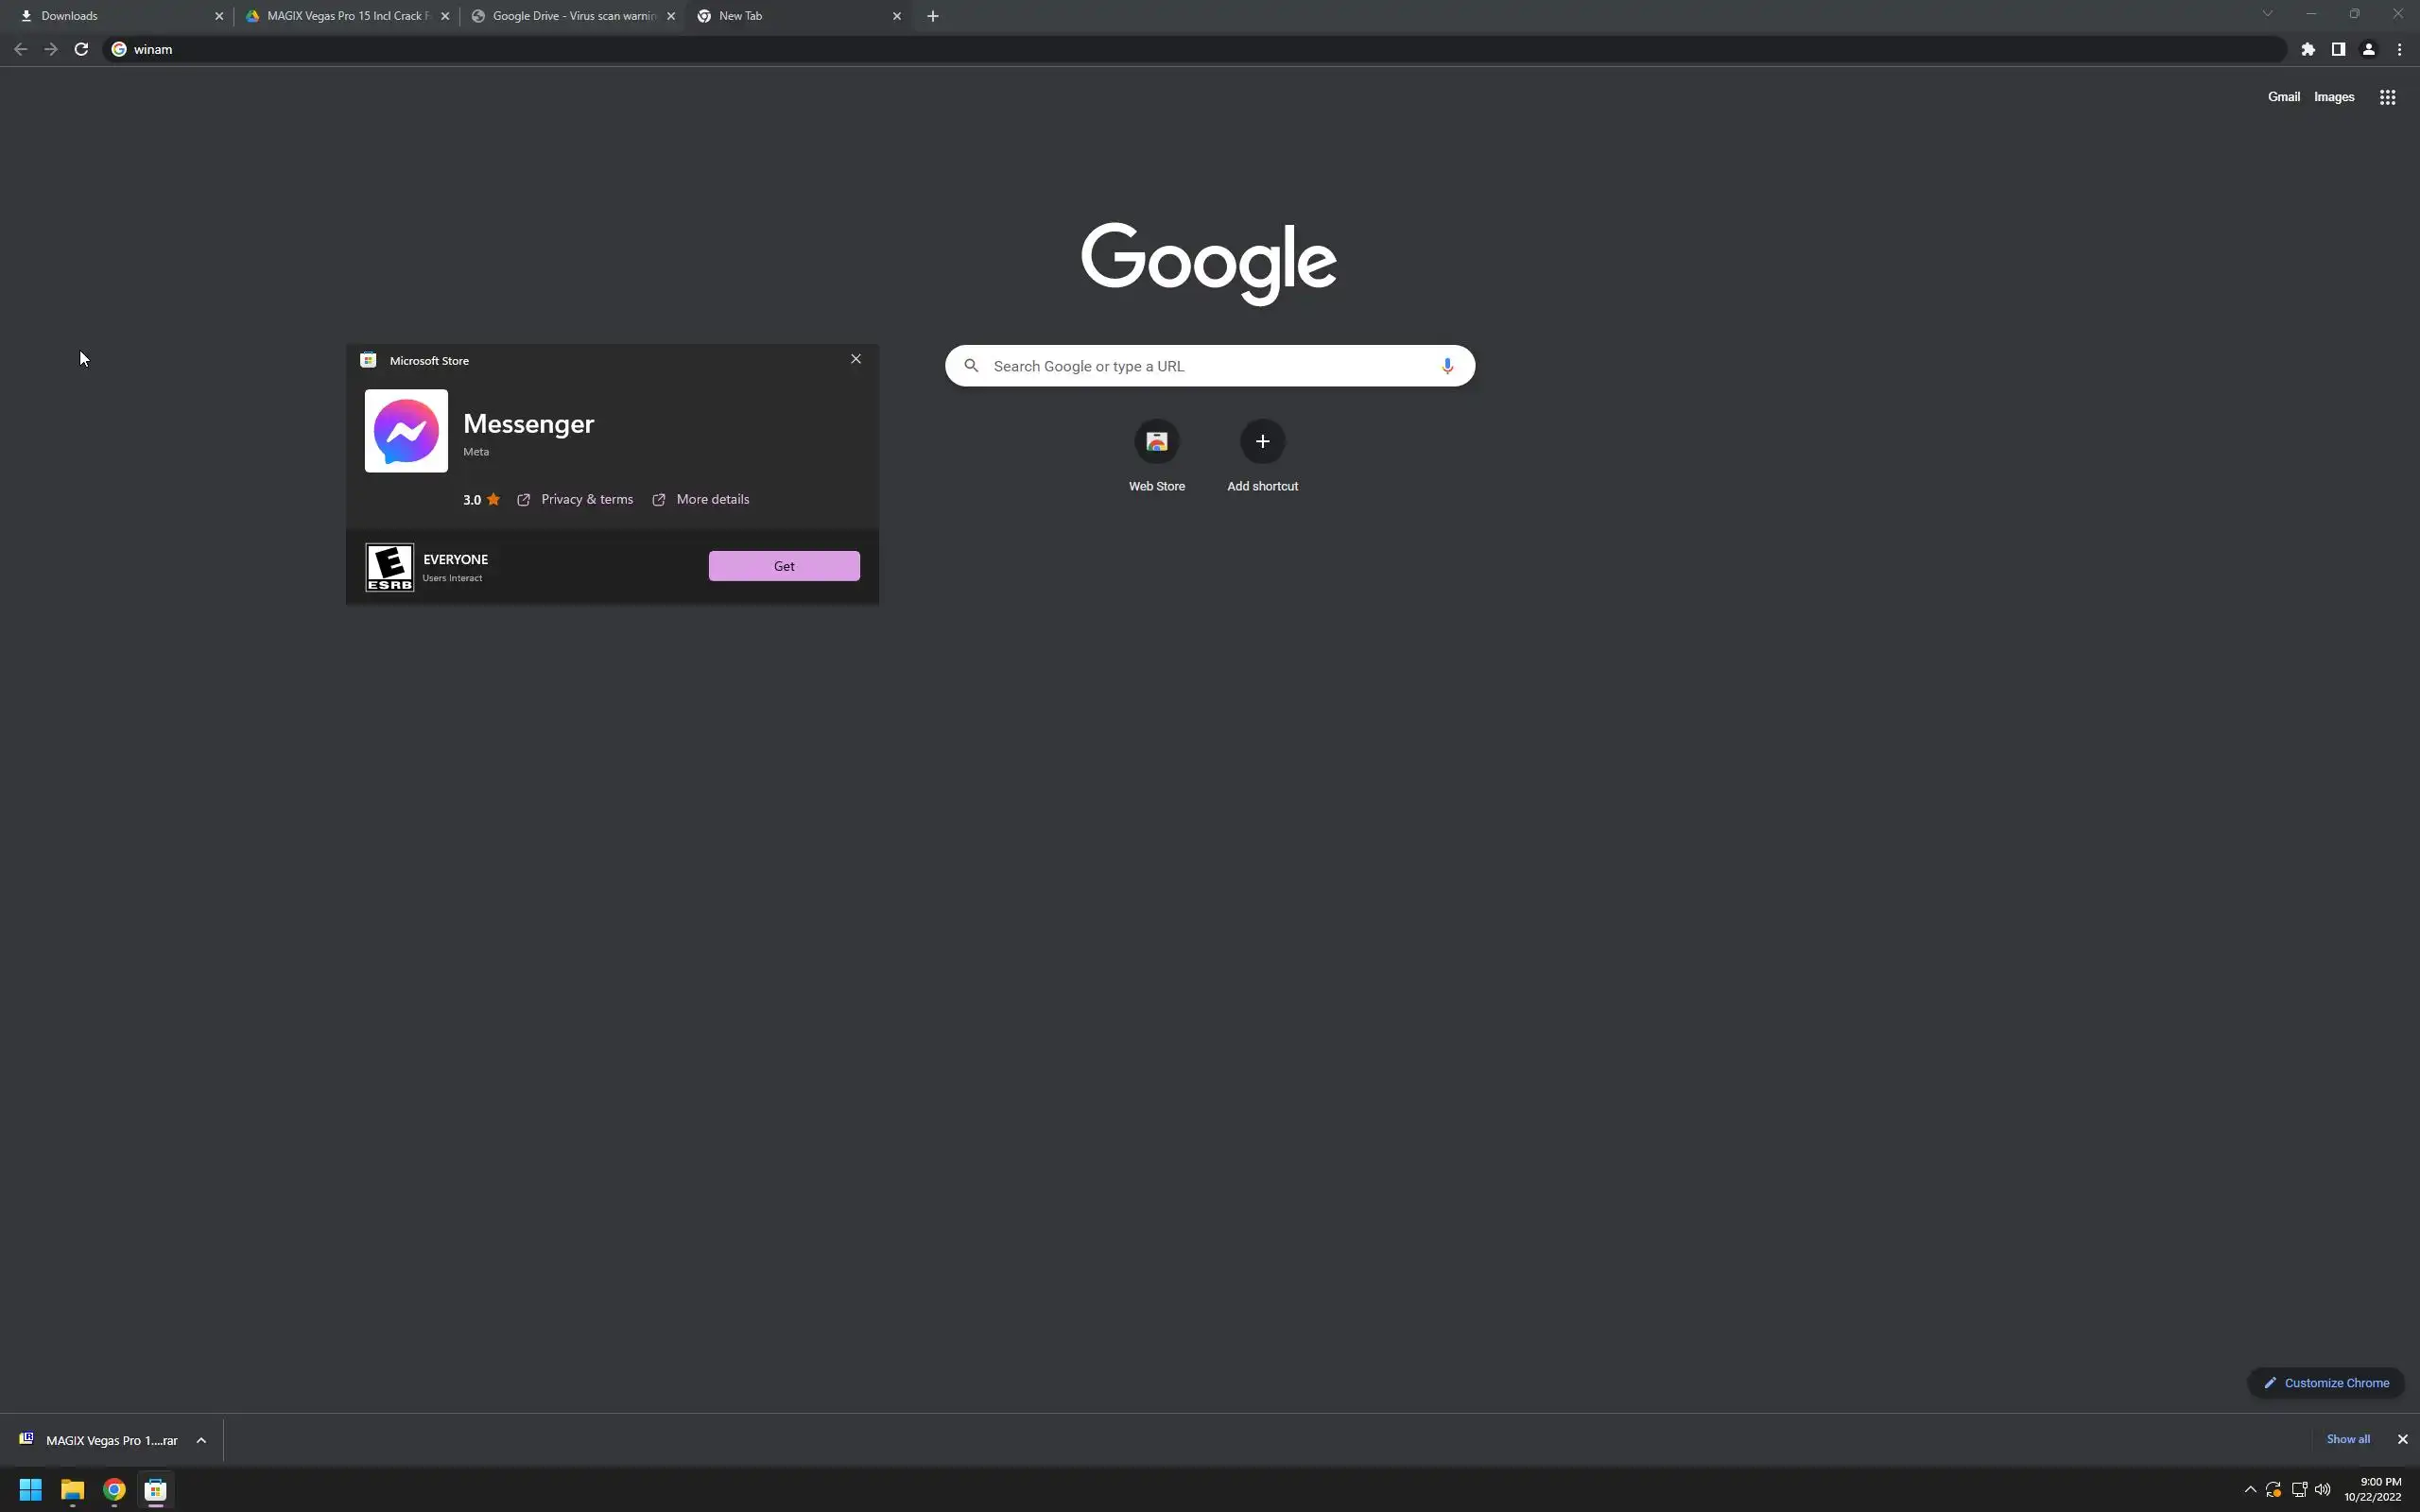Open the side panel icon

click(2338, 49)
